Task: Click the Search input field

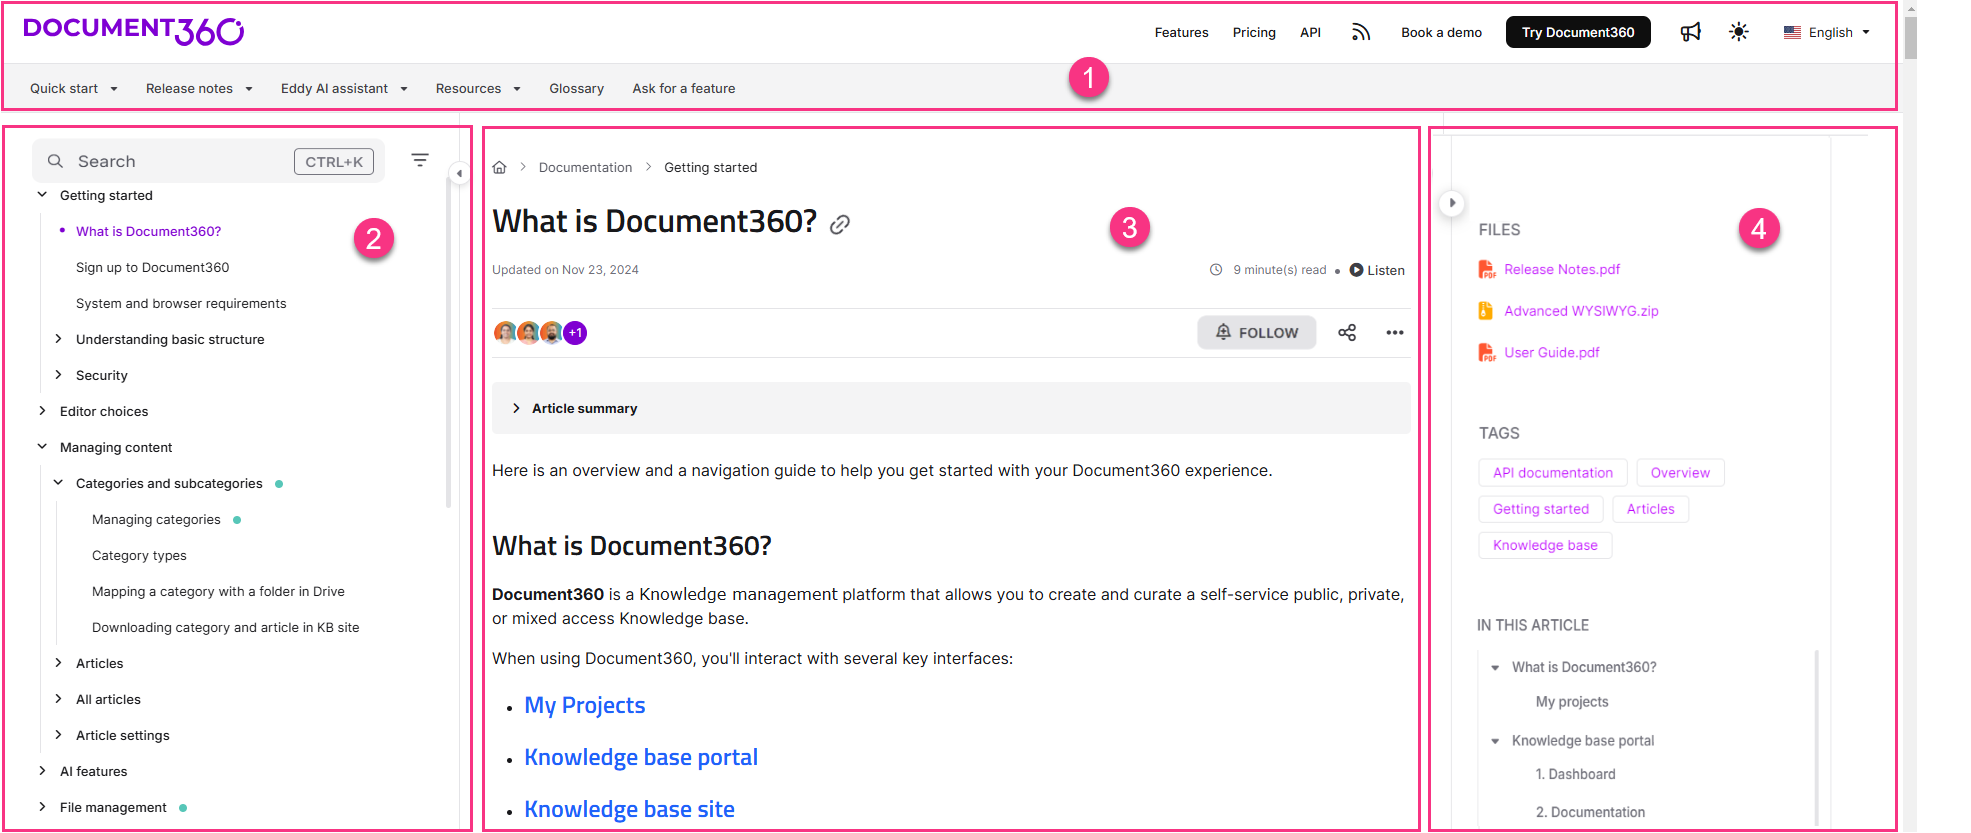Action: point(209,161)
